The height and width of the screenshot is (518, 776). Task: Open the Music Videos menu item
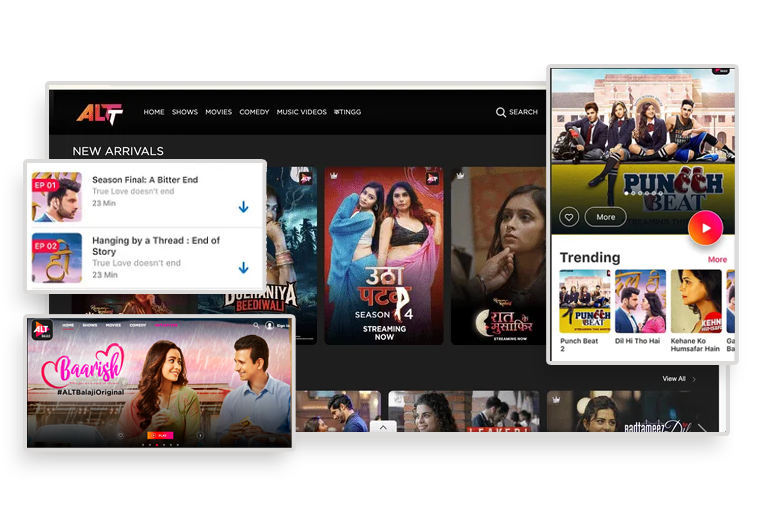[x=301, y=112]
